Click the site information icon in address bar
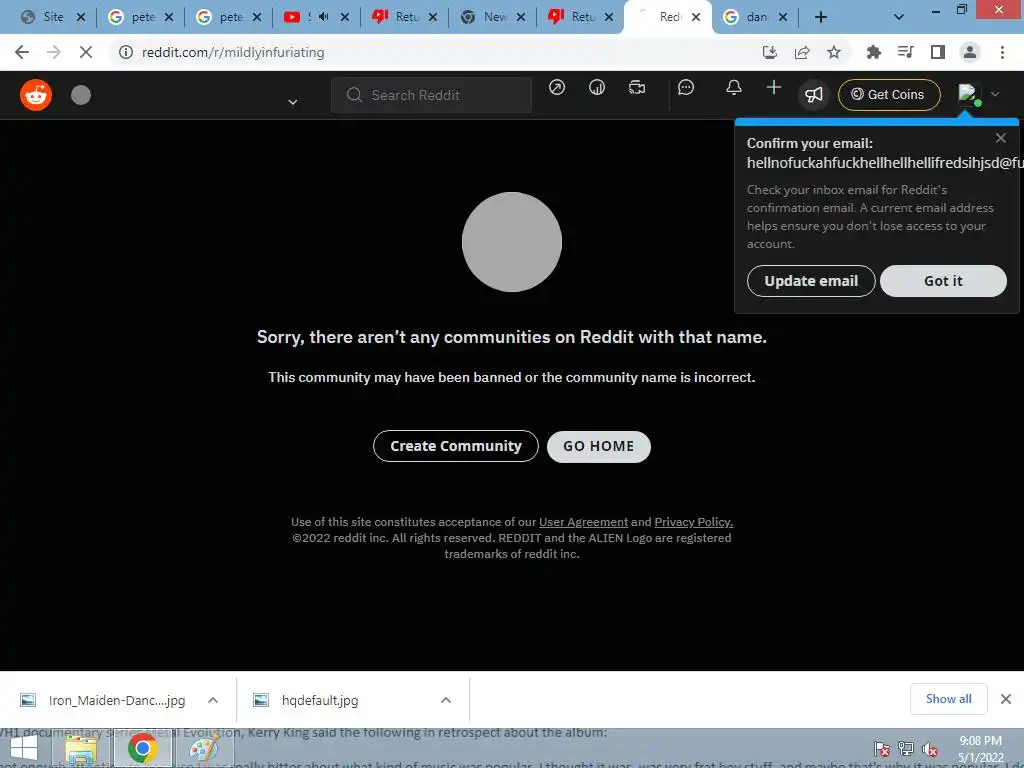 tap(125, 52)
